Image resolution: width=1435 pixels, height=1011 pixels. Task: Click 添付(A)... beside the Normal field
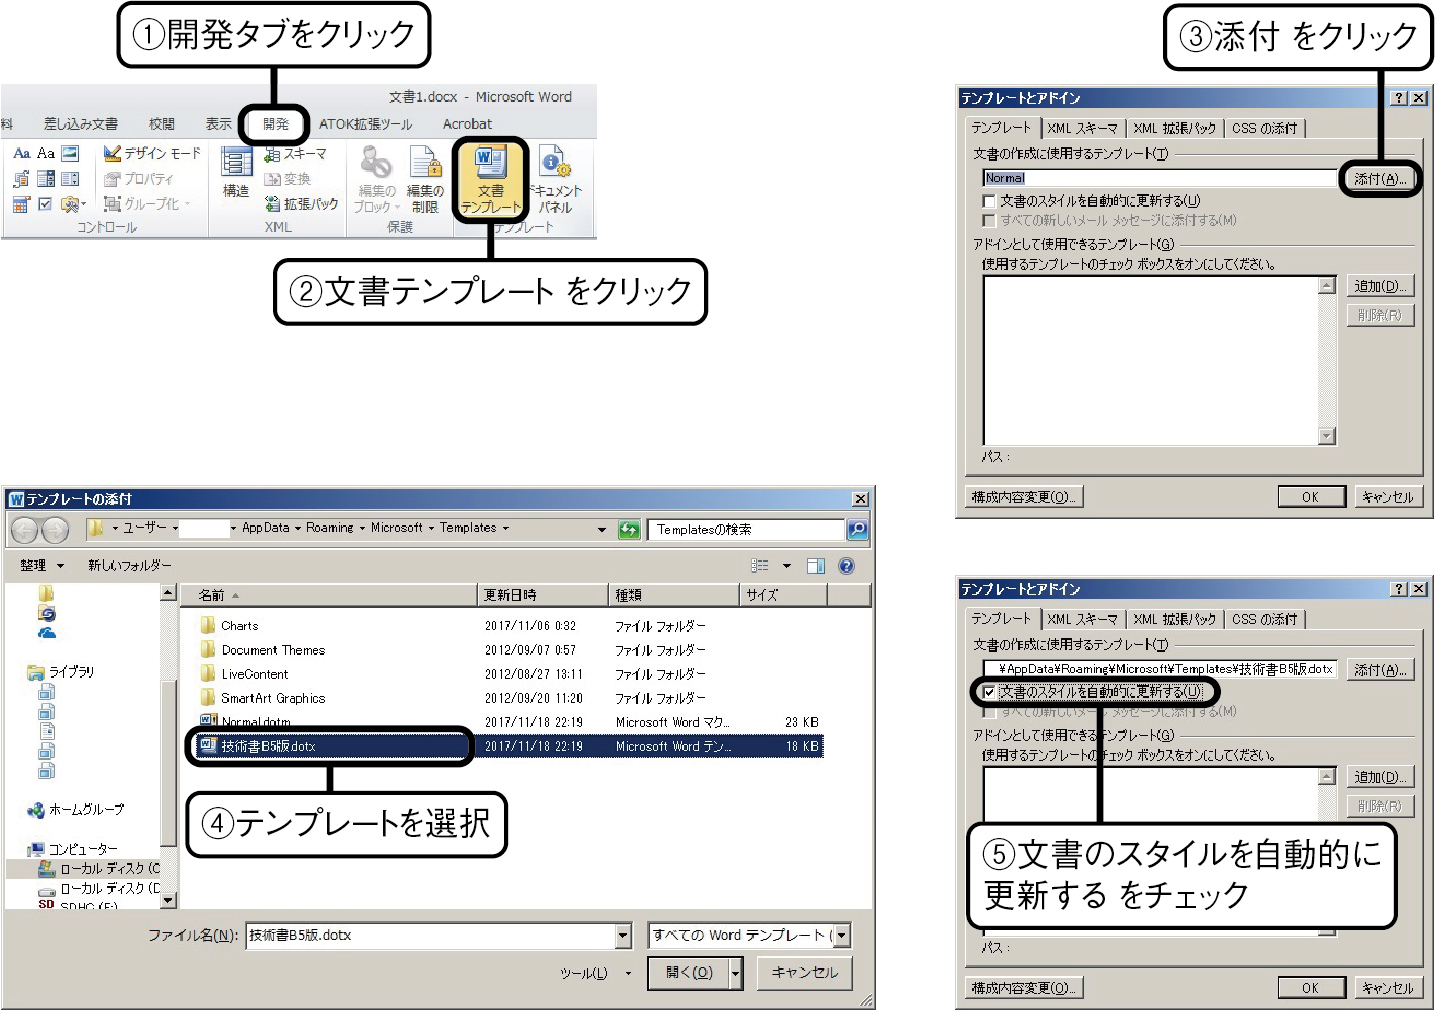coord(1380,179)
